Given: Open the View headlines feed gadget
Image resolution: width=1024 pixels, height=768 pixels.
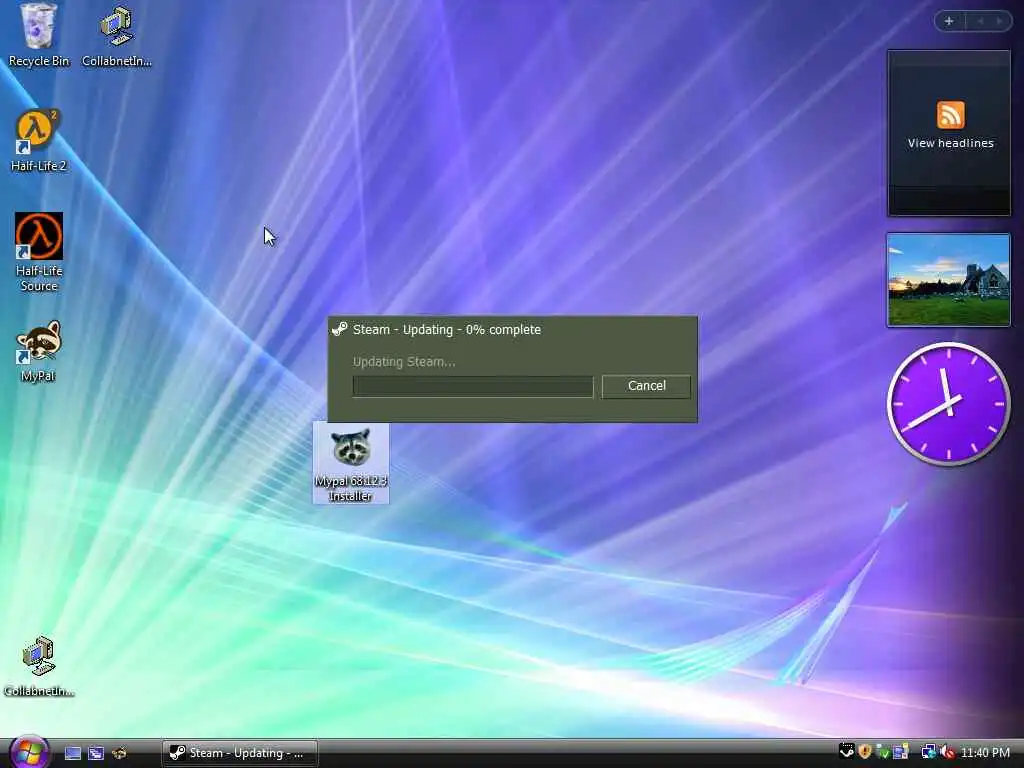Looking at the screenshot, I should (x=948, y=133).
